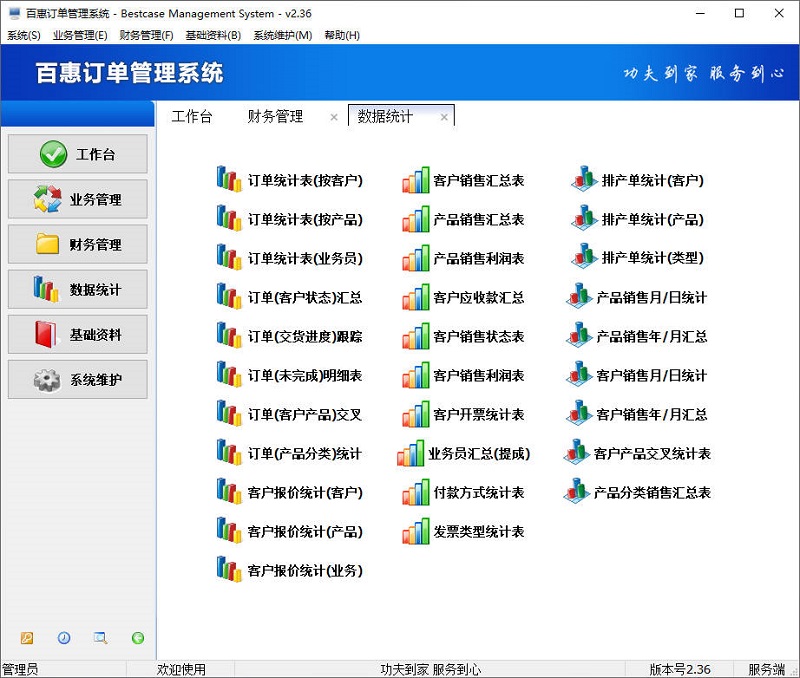Image resolution: width=800 pixels, height=678 pixels.
Task: Open the 客户产品交叉统计表 icon
Action: tap(577, 453)
